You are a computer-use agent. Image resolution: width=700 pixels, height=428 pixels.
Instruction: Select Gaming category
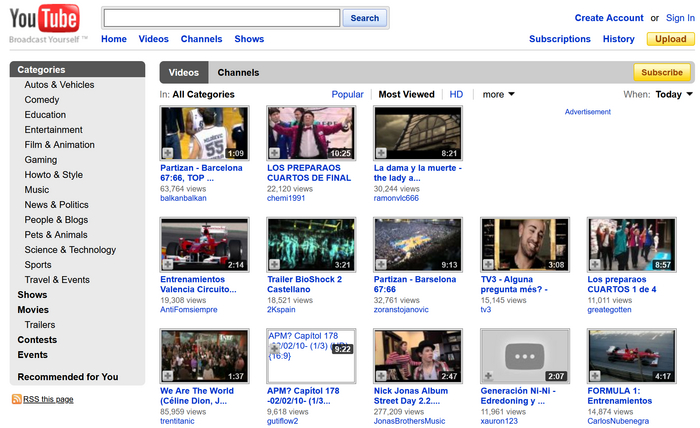tap(41, 160)
